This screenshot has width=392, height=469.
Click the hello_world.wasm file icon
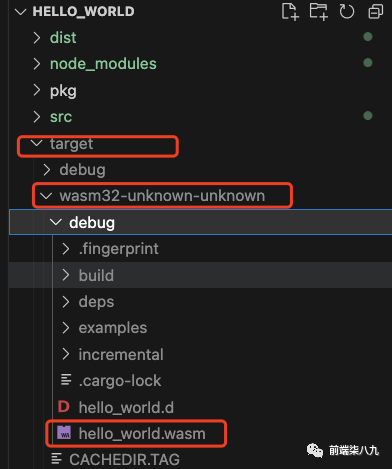click(x=64, y=432)
